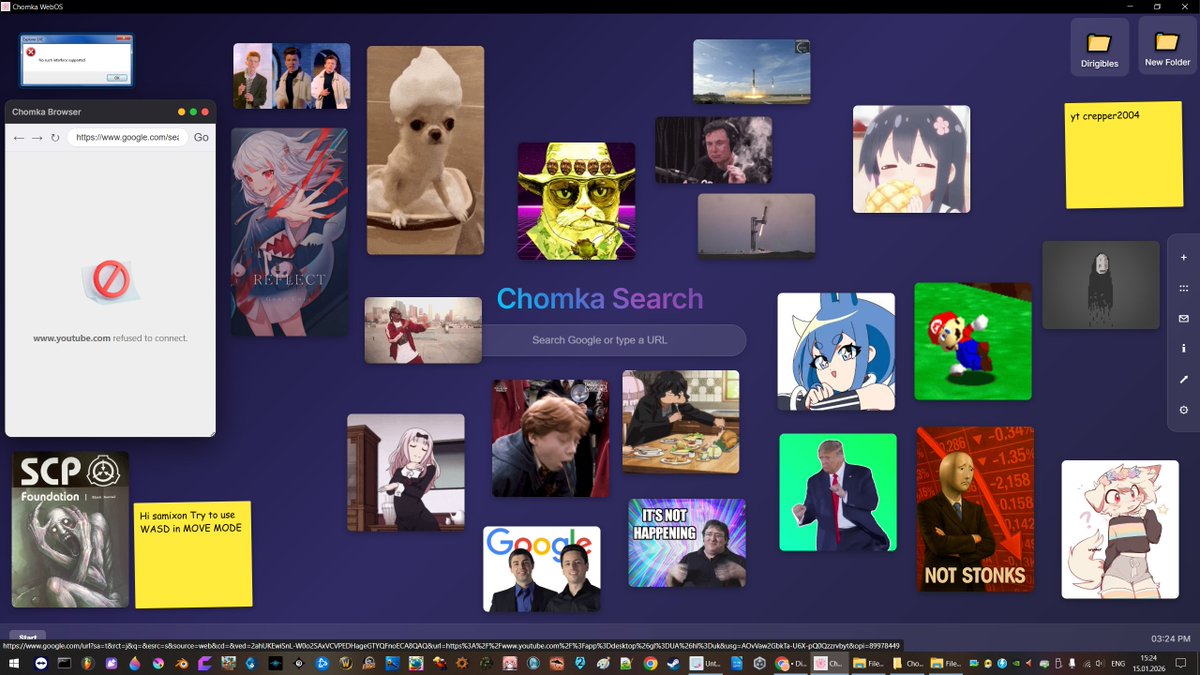The height and width of the screenshot is (675, 1200).
Task: Click the rocket landing image at top
Action: point(752,72)
